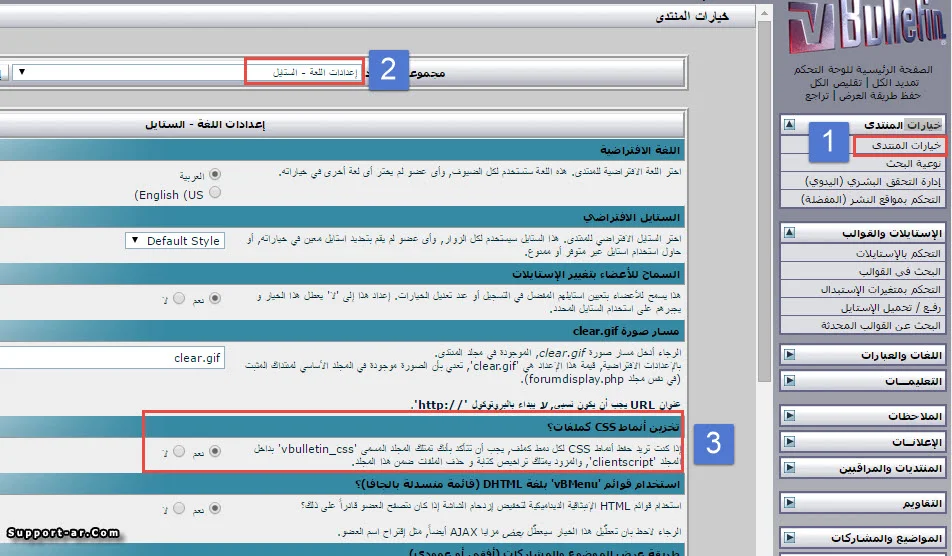Expand the التقاويم section arrow
The height and width of the screenshot is (556, 952).
[x=789, y=503]
